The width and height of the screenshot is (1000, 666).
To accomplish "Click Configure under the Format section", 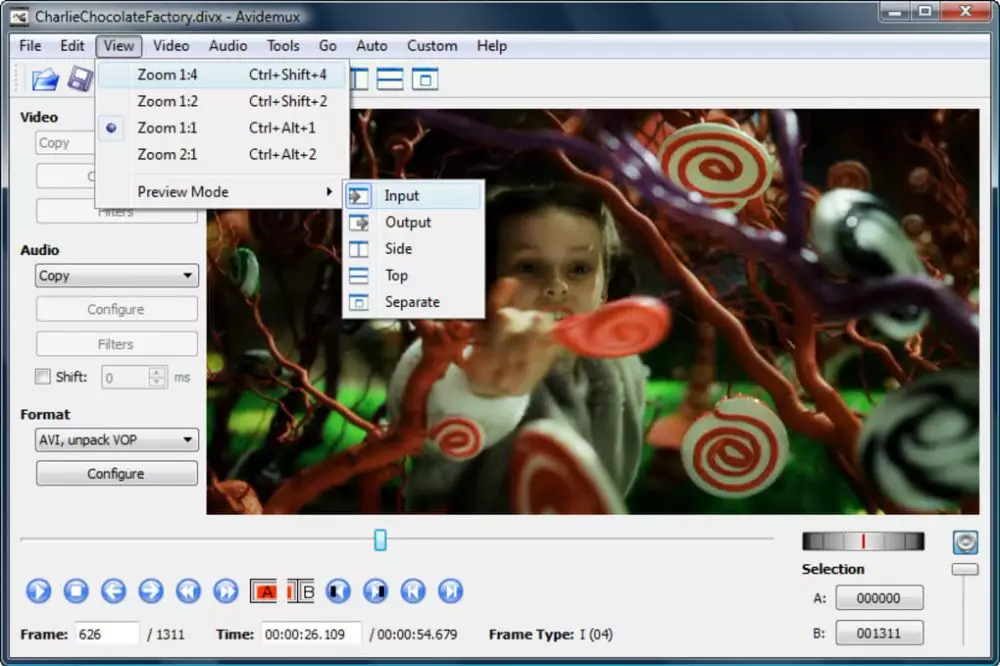I will (116, 472).
